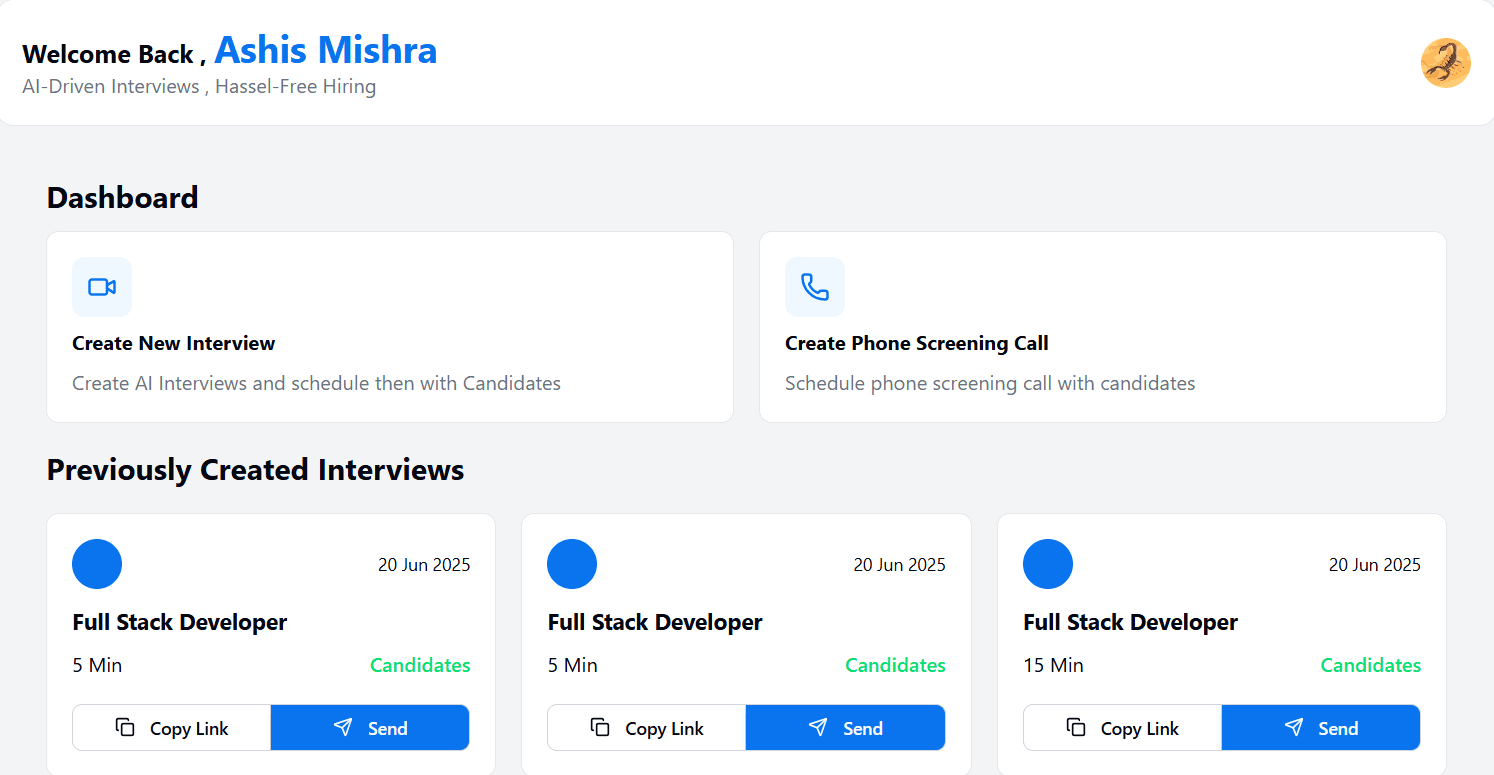The image size is (1494, 775).
Task: Select the Create New Interview card title
Action: coord(174,343)
